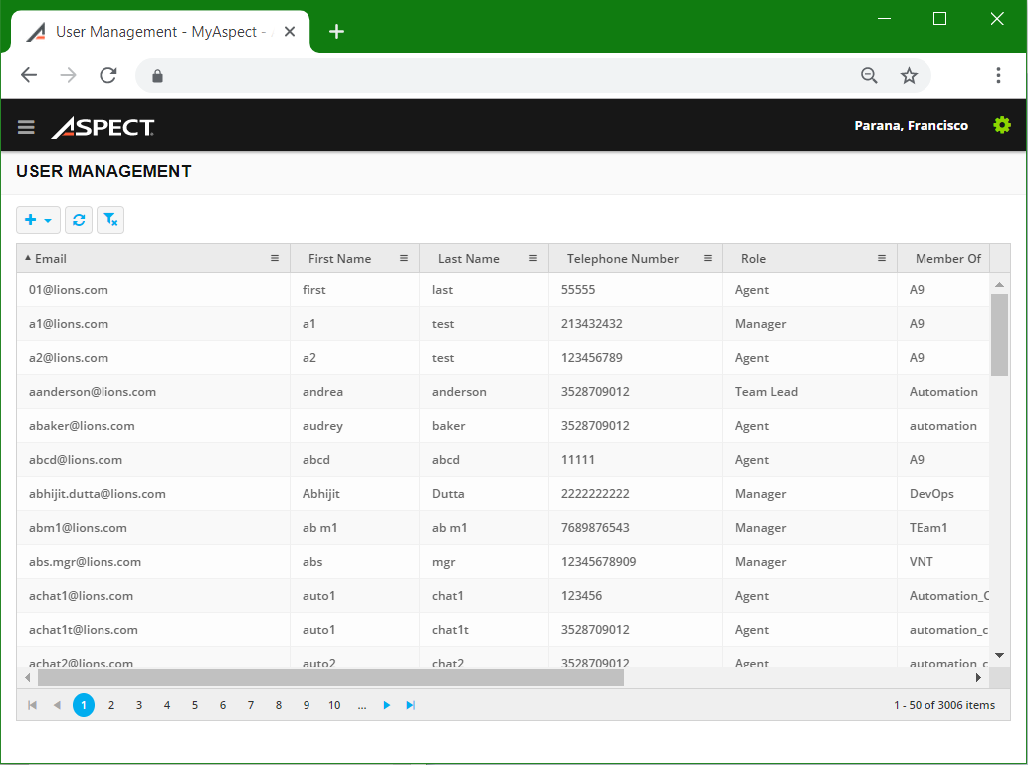
Task: Open the settings gear icon
Action: tap(1001, 125)
